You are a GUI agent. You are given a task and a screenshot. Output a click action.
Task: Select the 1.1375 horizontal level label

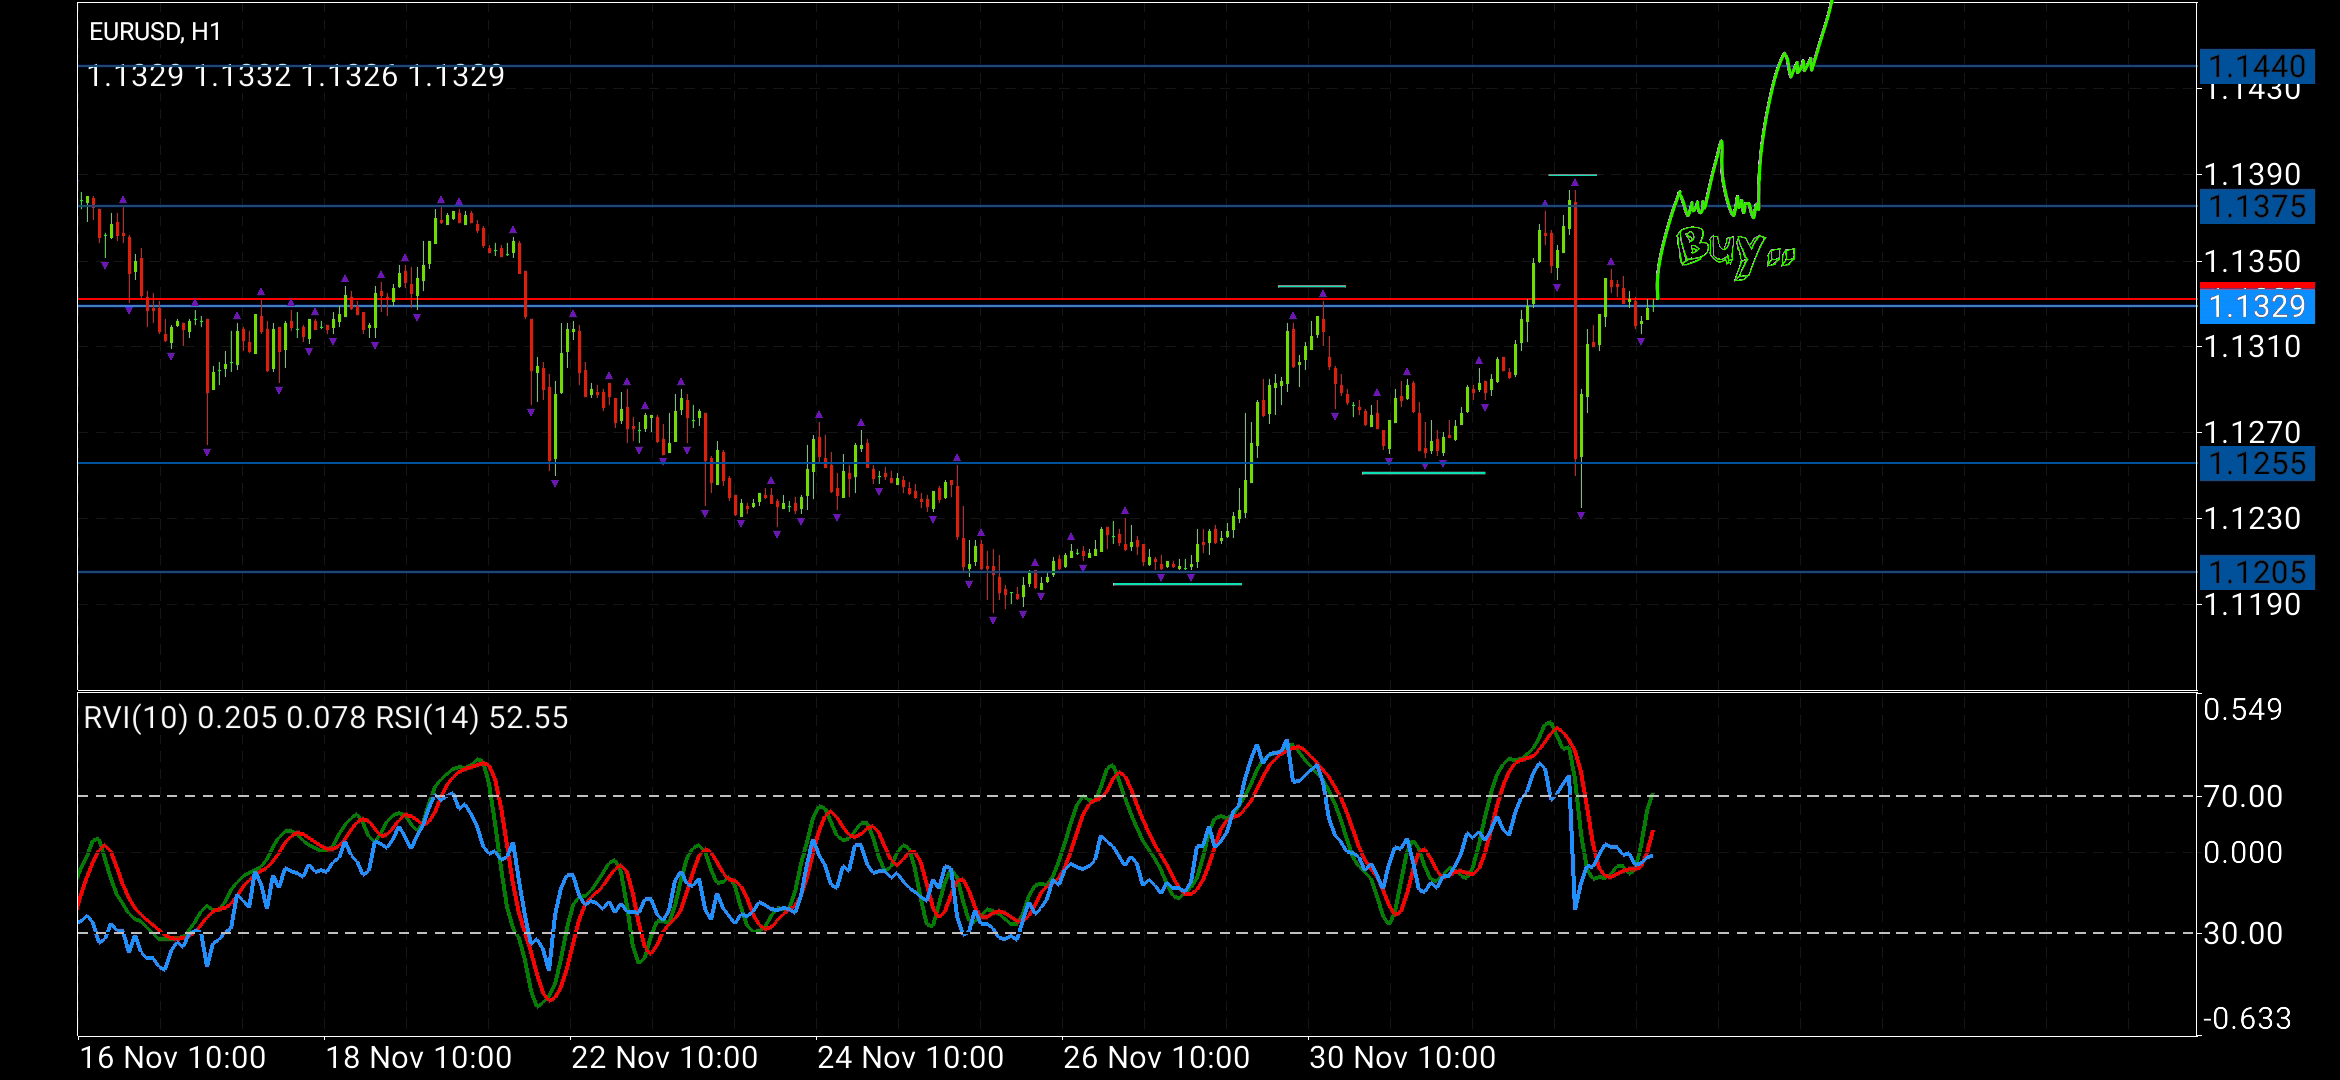point(2256,207)
